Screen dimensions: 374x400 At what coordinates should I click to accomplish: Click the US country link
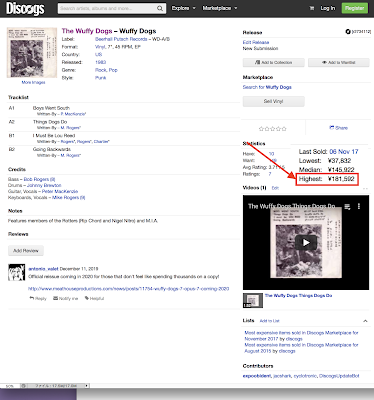(x=98, y=55)
